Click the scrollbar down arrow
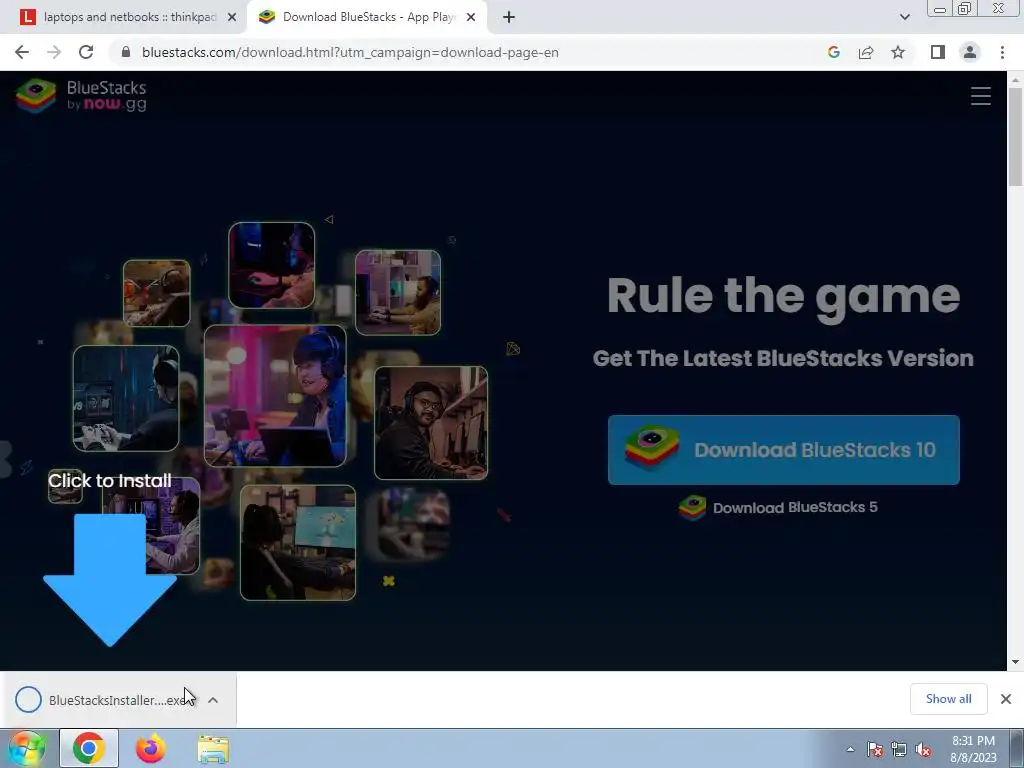The height and width of the screenshot is (768, 1024). pos(1016,662)
